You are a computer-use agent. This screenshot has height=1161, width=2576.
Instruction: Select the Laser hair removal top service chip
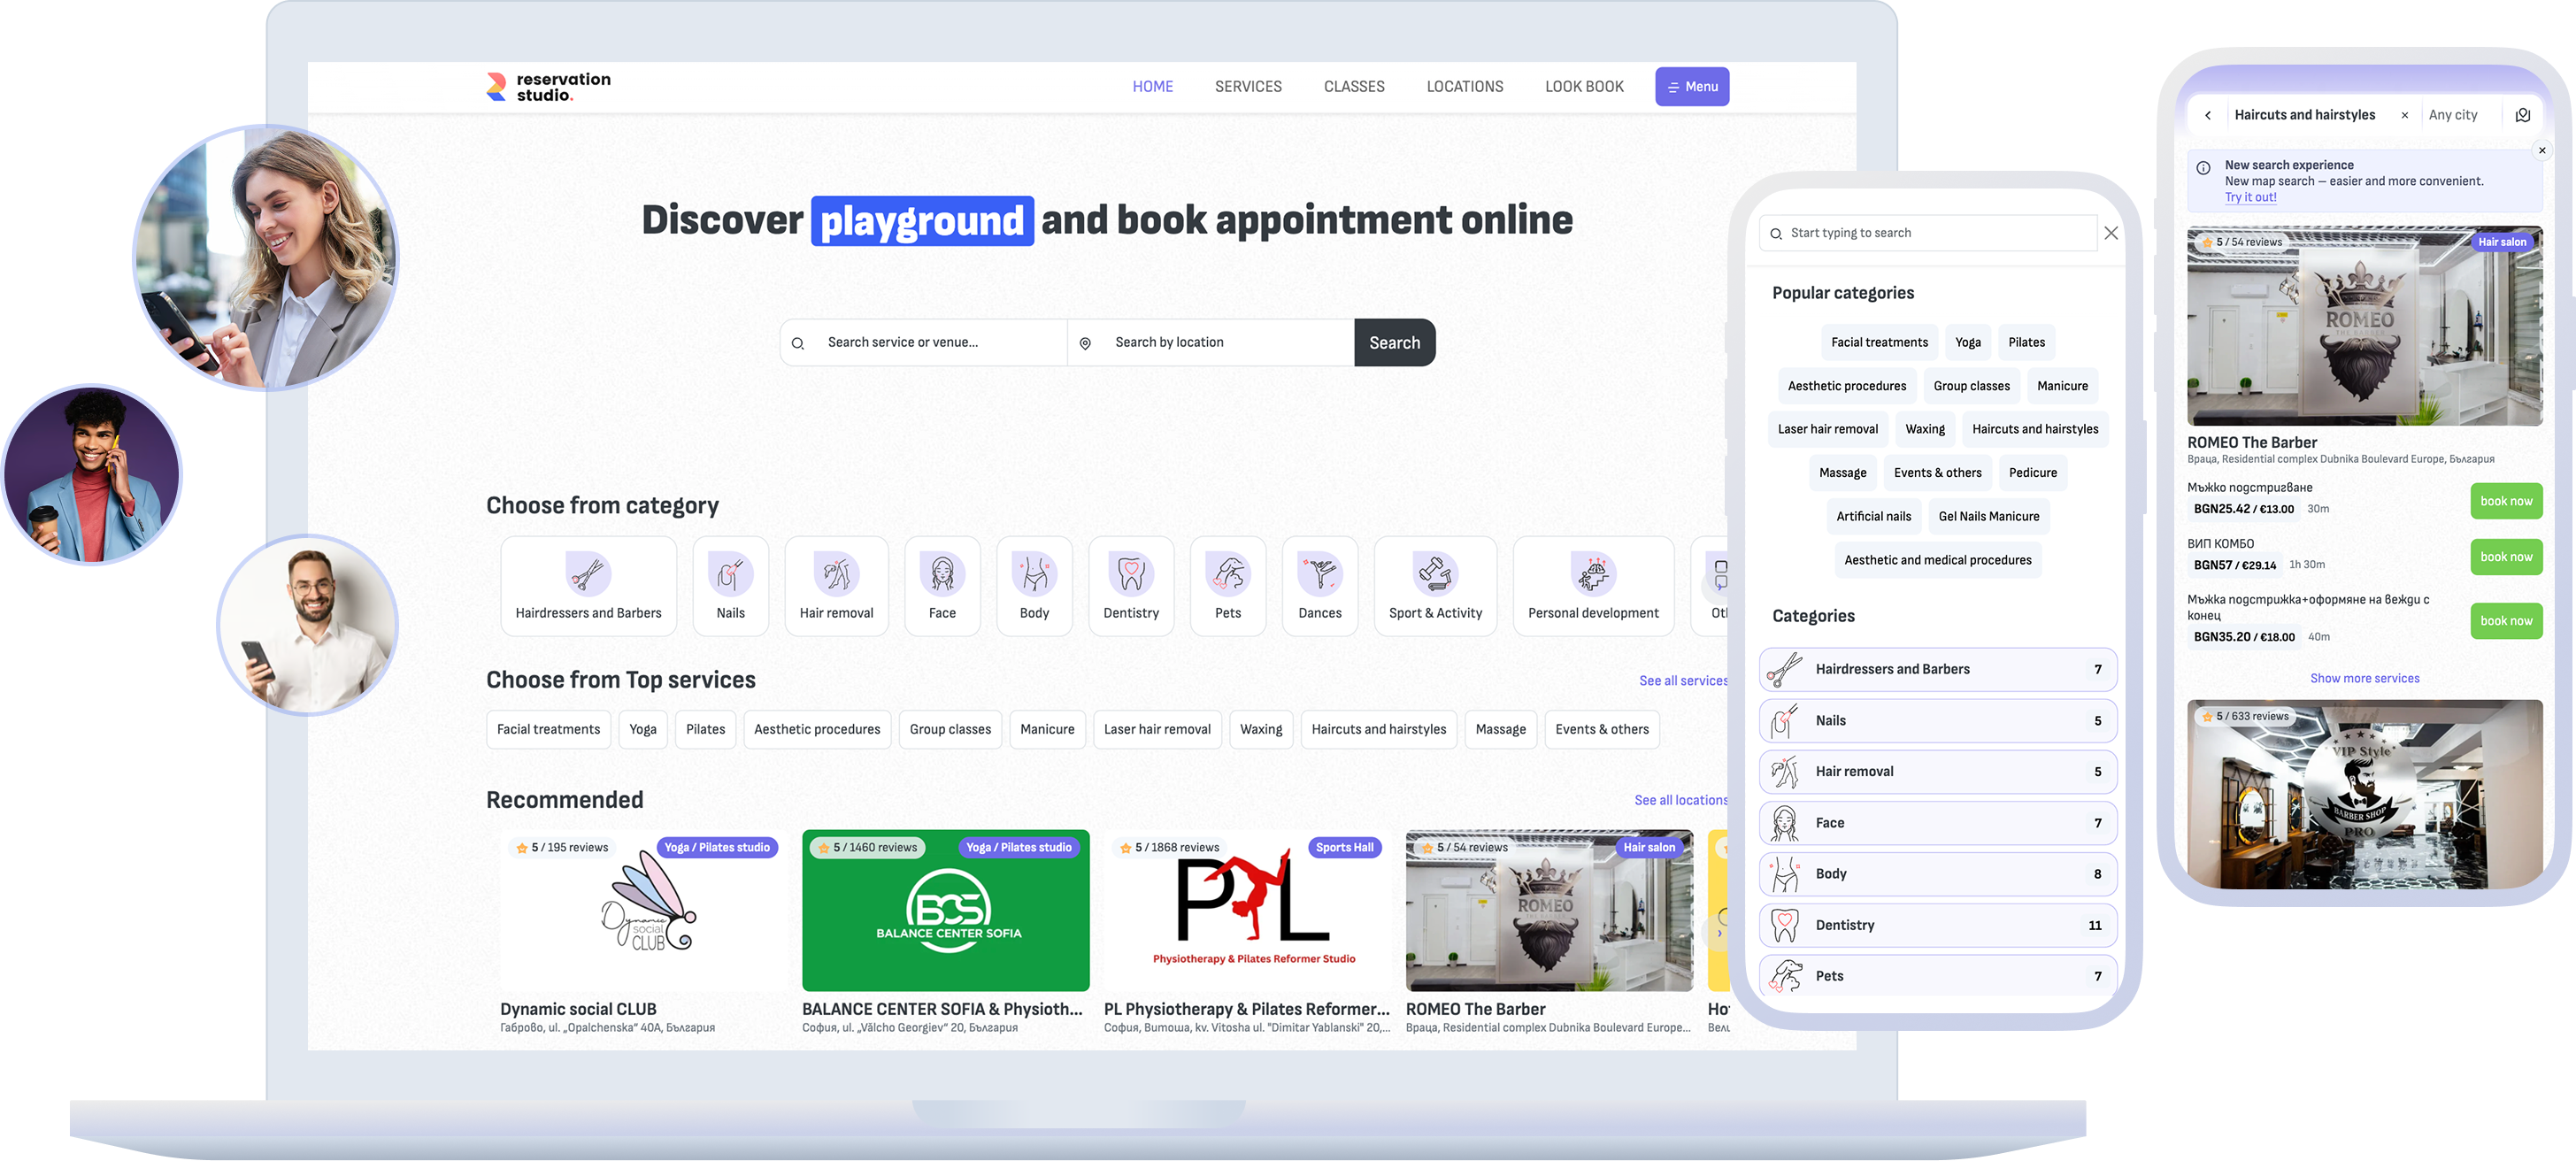[x=1156, y=729]
